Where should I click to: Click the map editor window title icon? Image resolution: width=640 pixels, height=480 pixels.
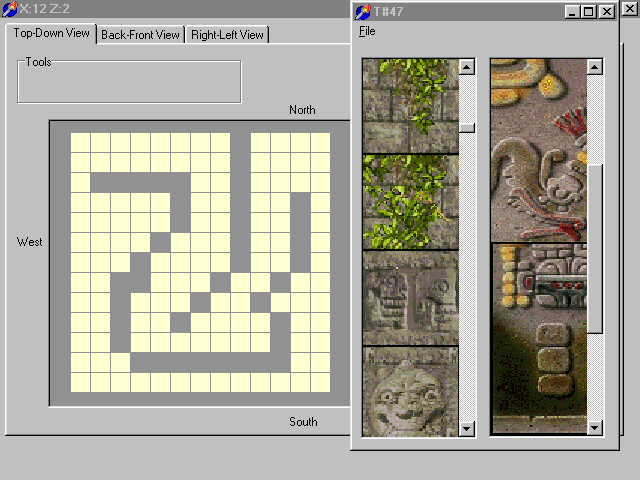click(10, 9)
